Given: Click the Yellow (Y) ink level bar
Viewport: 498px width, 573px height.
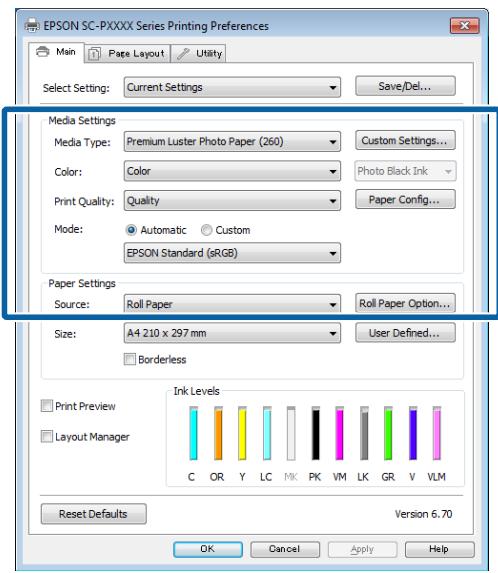Looking at the screenshot, I should point(242,433).
